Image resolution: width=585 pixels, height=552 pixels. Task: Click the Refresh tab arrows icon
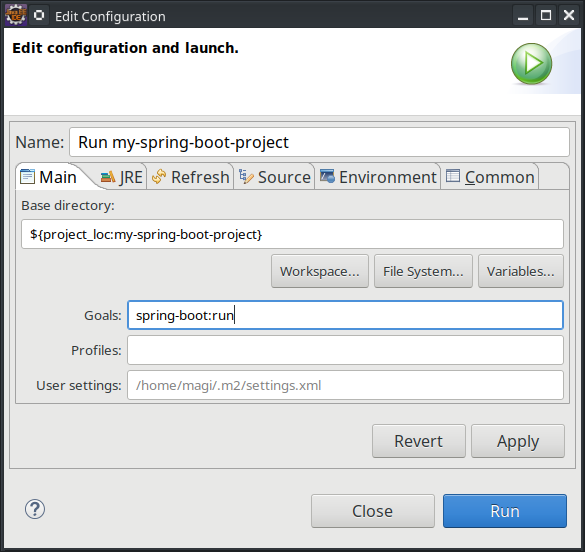pos(159,176)
